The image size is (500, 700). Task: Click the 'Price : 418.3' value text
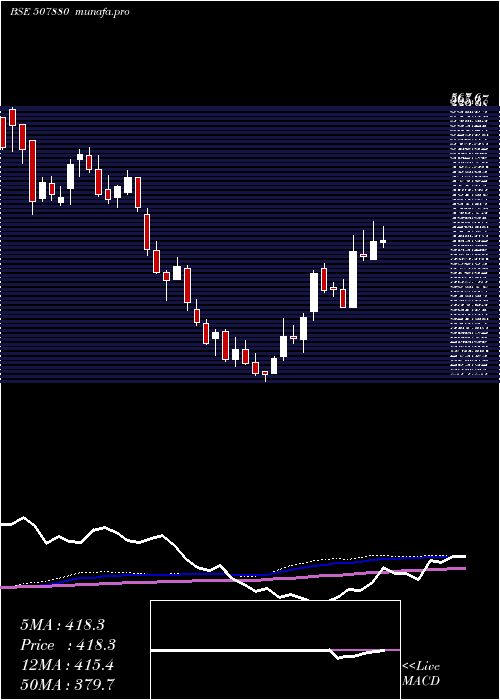click(68, 645)
